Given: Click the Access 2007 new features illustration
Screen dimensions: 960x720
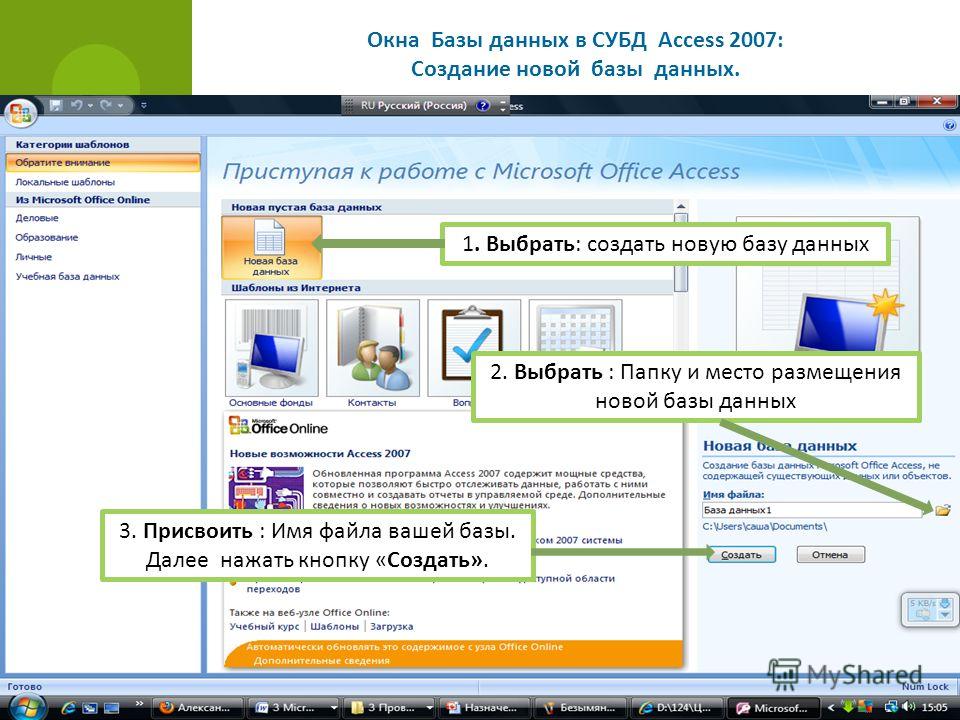Looking at the screenshot, I should [266, 488].
